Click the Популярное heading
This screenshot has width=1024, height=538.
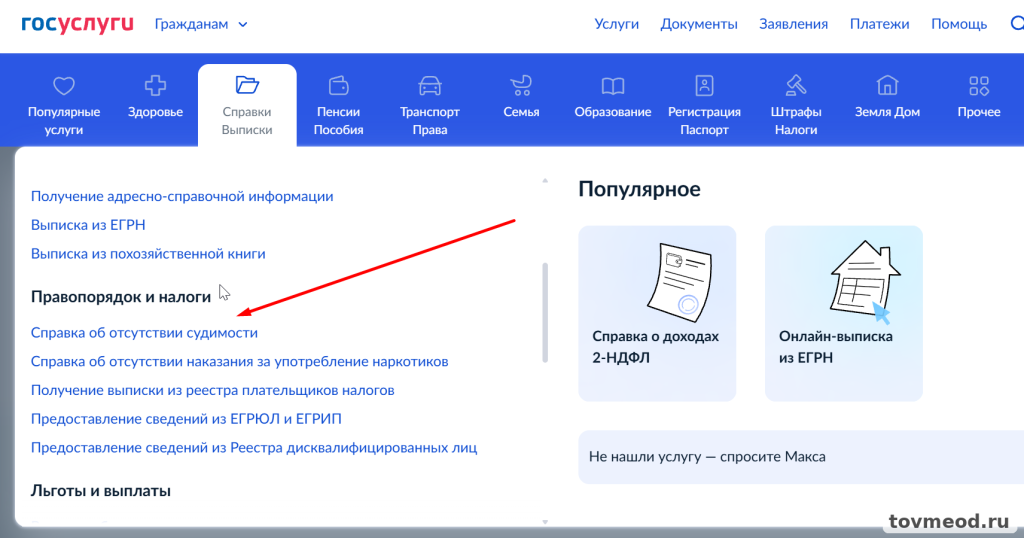(x=639, y=189)
